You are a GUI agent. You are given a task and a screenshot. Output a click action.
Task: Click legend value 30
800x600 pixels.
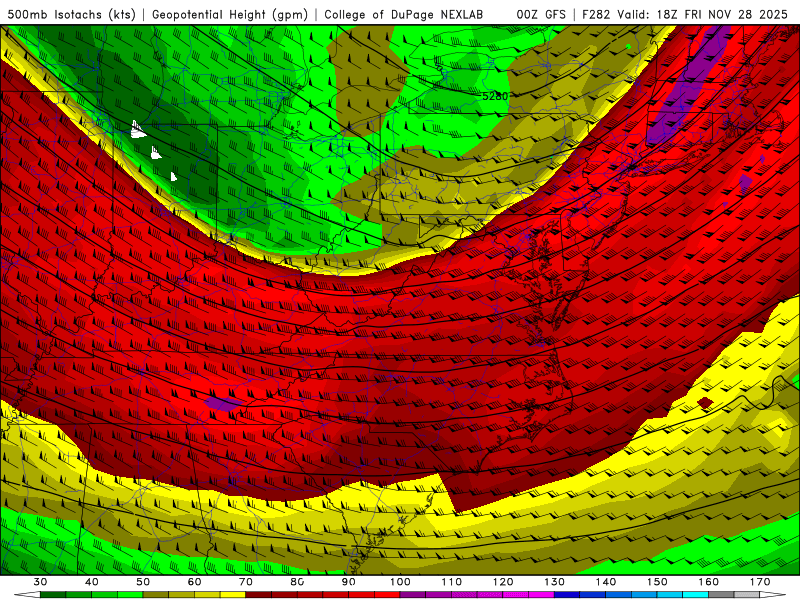40,582
